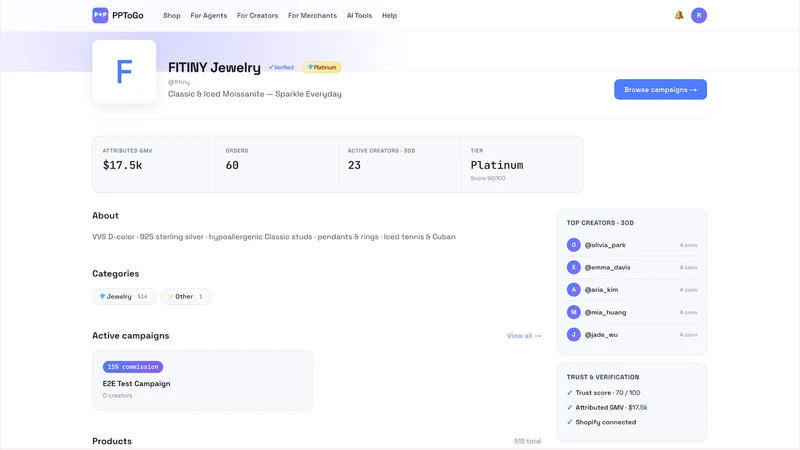Open the For Merchants menu item
This screenshot has width=800, height=450.
312,15
